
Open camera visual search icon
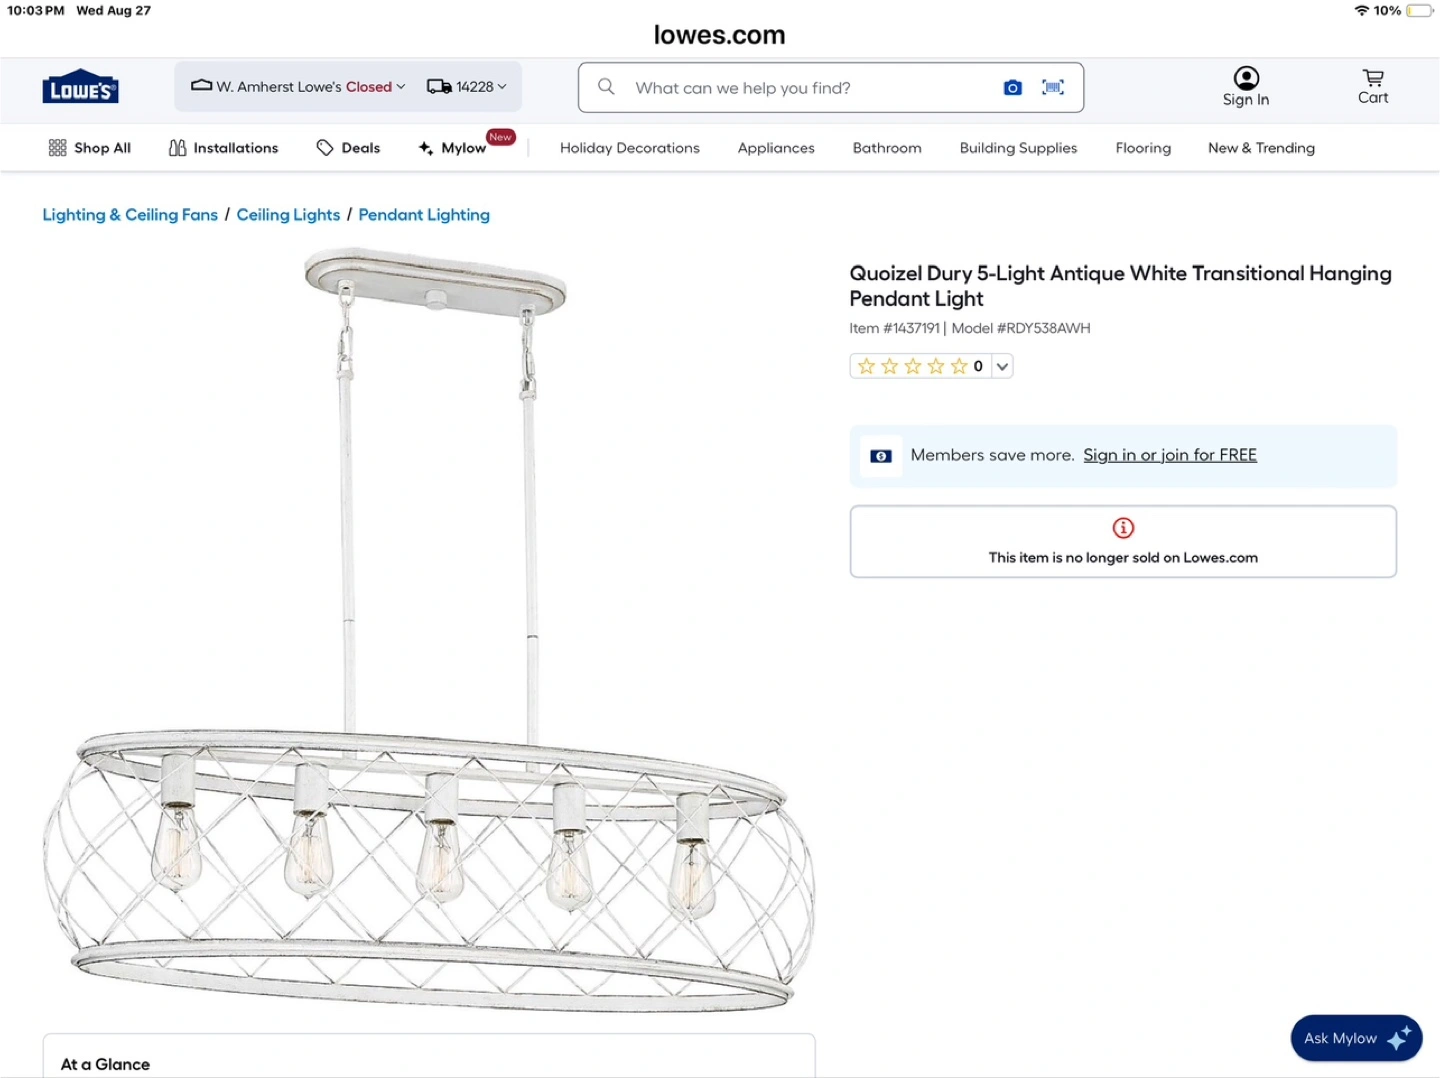pos(1012,88)
